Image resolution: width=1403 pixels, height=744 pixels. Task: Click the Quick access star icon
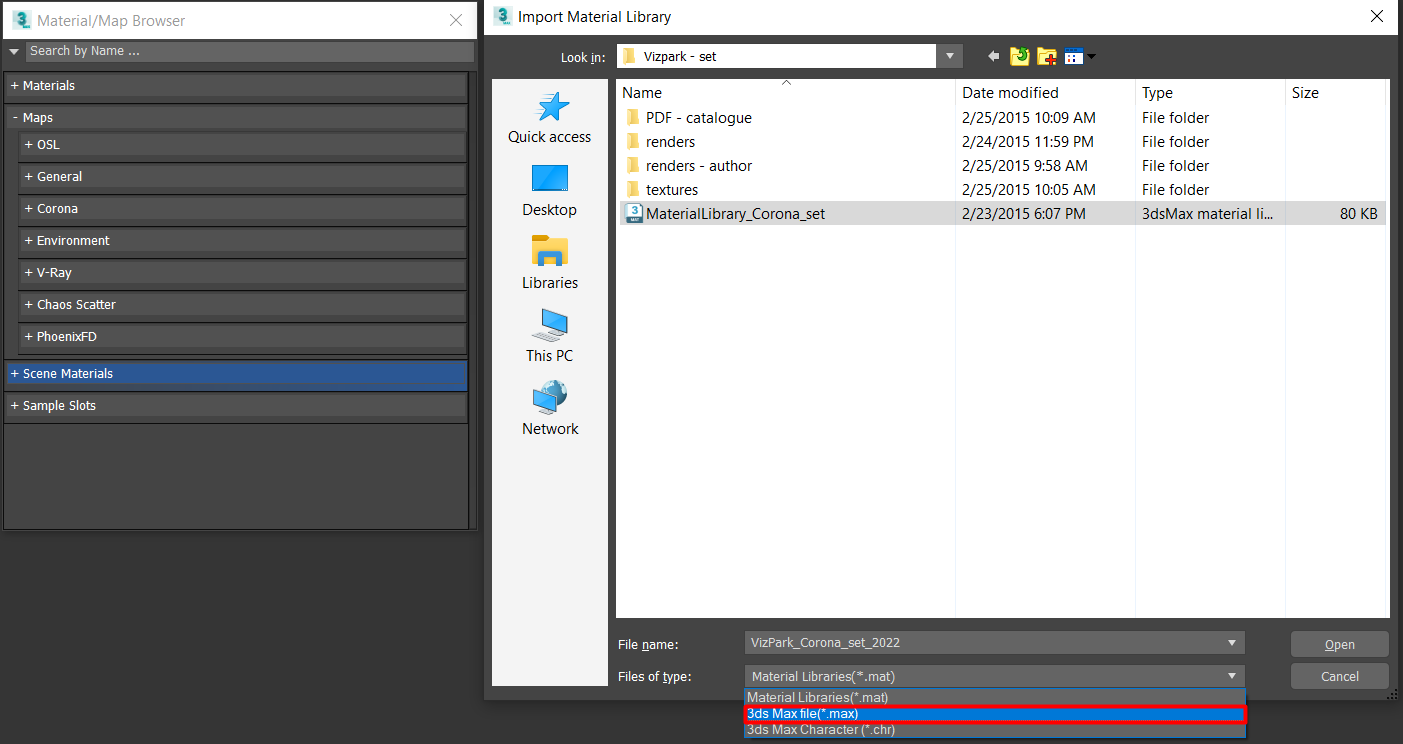(x=553, y=106)
